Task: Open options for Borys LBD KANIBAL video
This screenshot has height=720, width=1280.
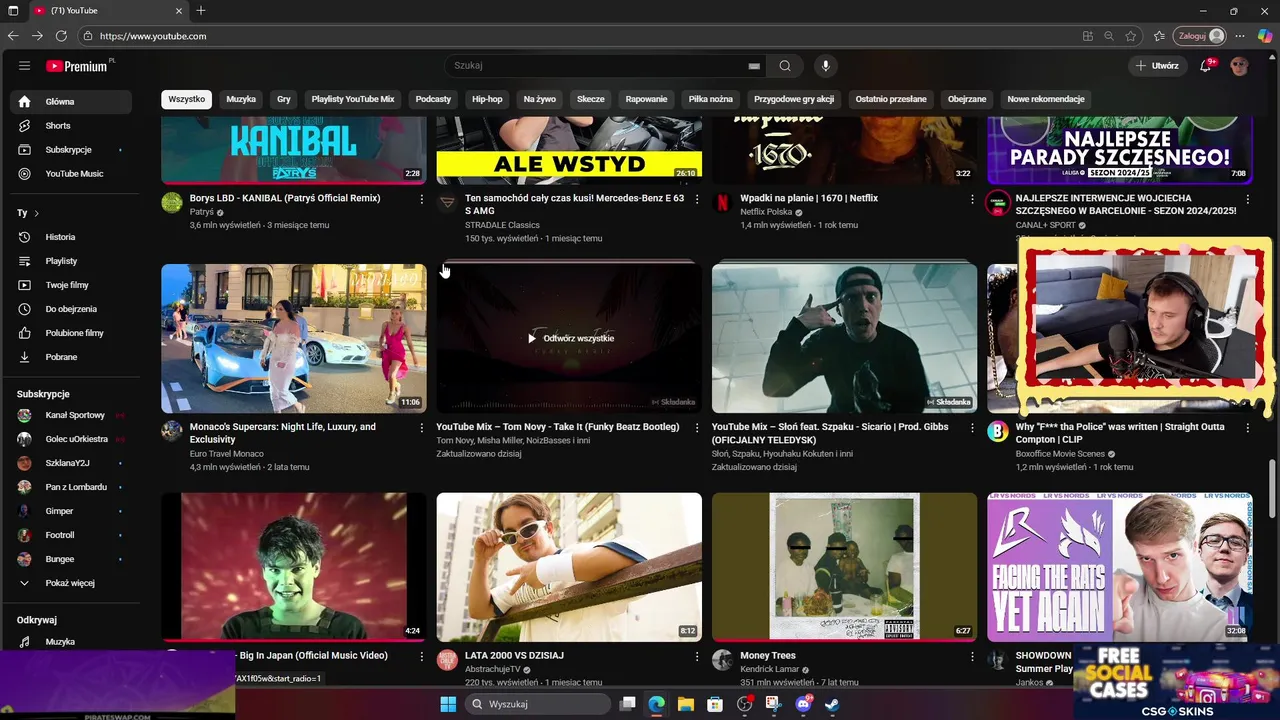Action: (x=422, y=199)
